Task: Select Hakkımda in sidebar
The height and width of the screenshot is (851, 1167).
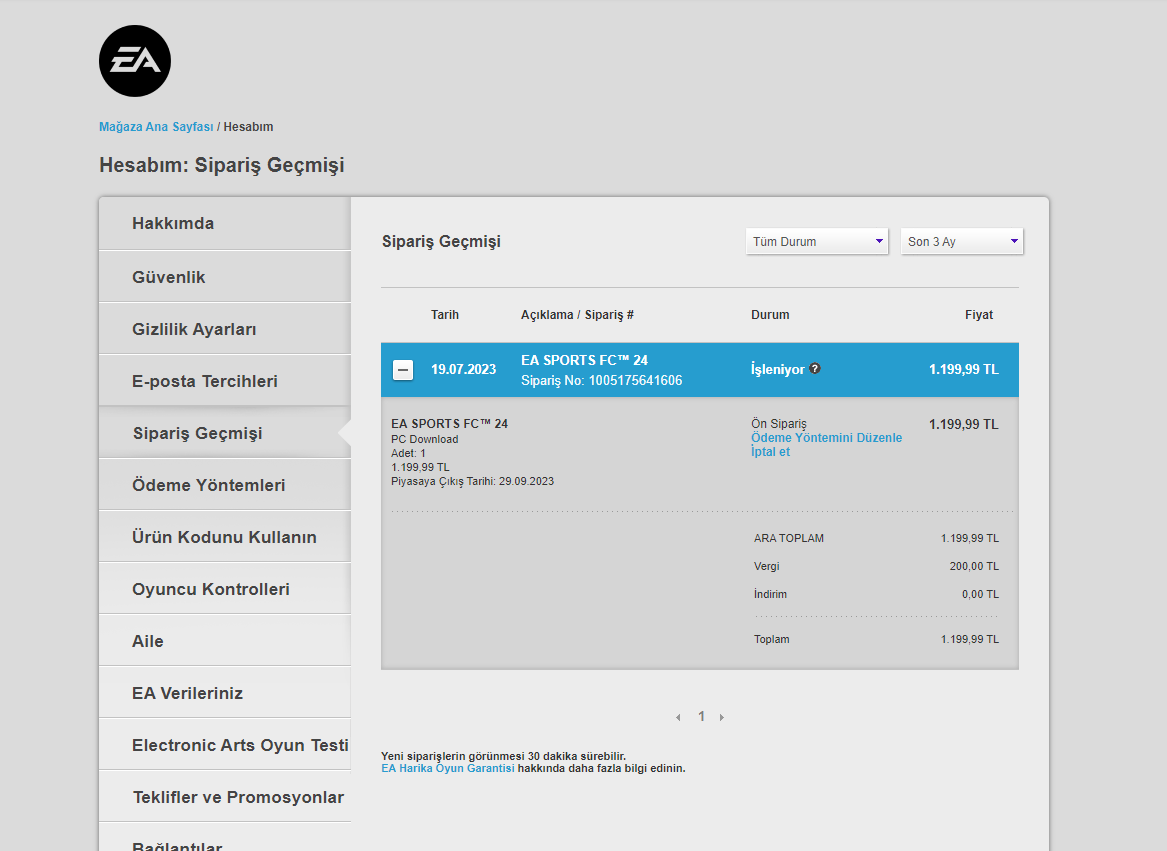Action: tap(225, 223)
